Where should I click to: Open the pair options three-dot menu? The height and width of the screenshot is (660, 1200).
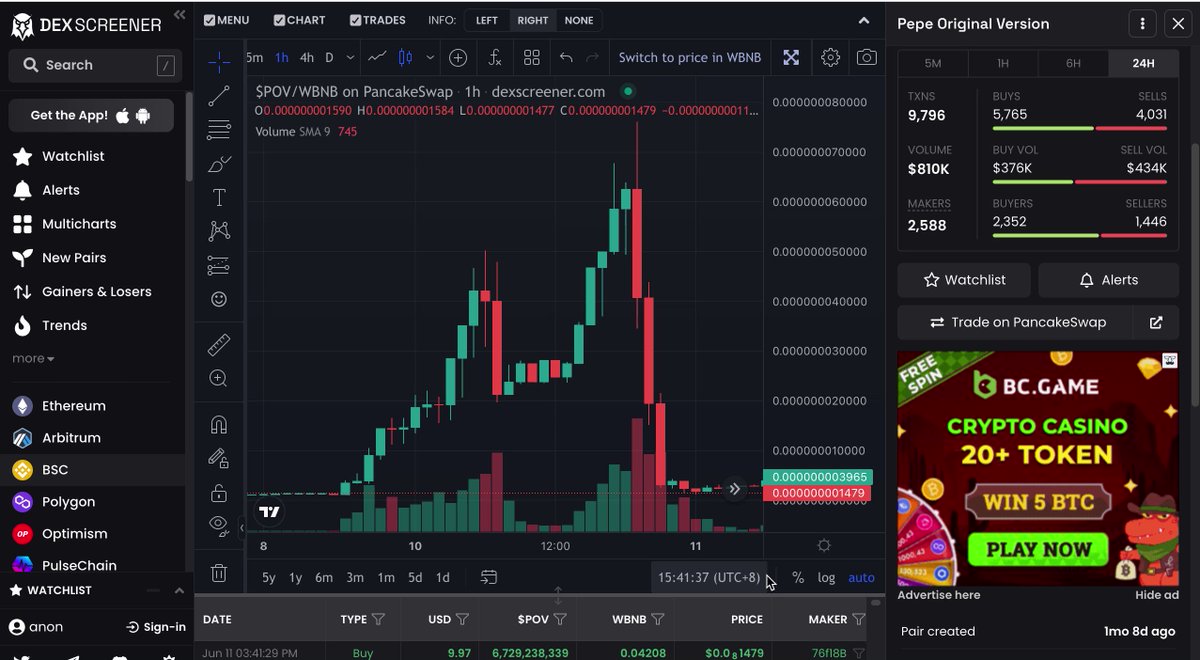click(x=1142, y=24)
